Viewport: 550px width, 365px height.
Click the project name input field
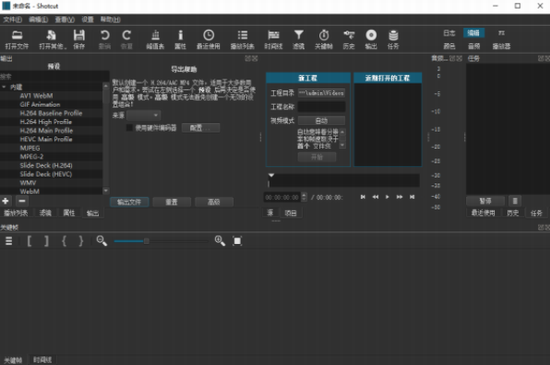tap(321, 107)
